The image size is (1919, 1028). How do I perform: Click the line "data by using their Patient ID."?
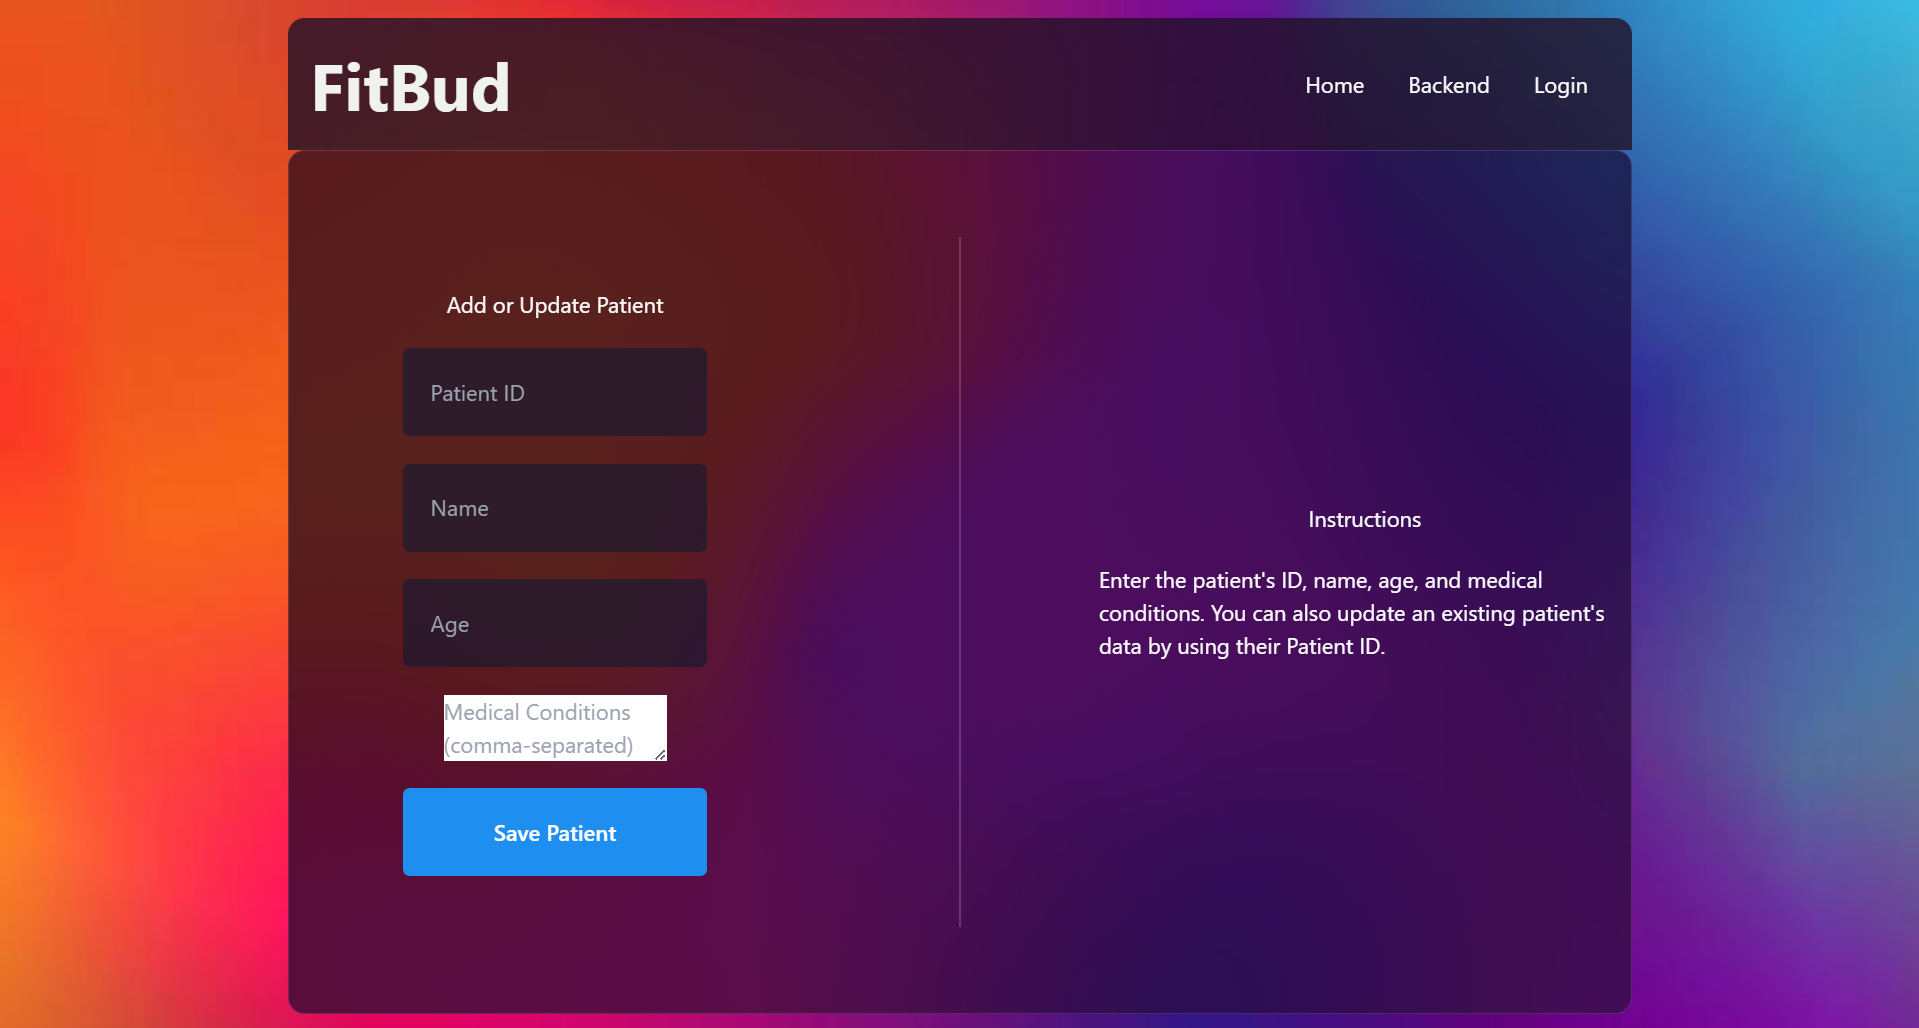(x=1241, y=647)
